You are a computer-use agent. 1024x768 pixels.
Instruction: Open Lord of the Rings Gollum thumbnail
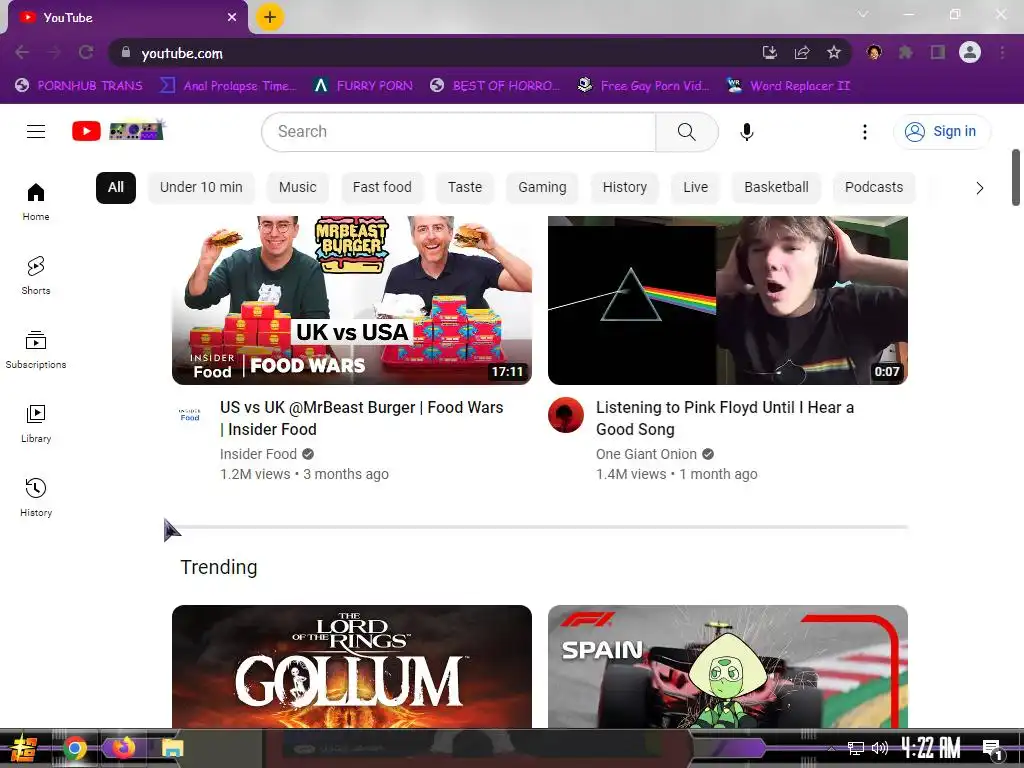click(x=352, y=666)
